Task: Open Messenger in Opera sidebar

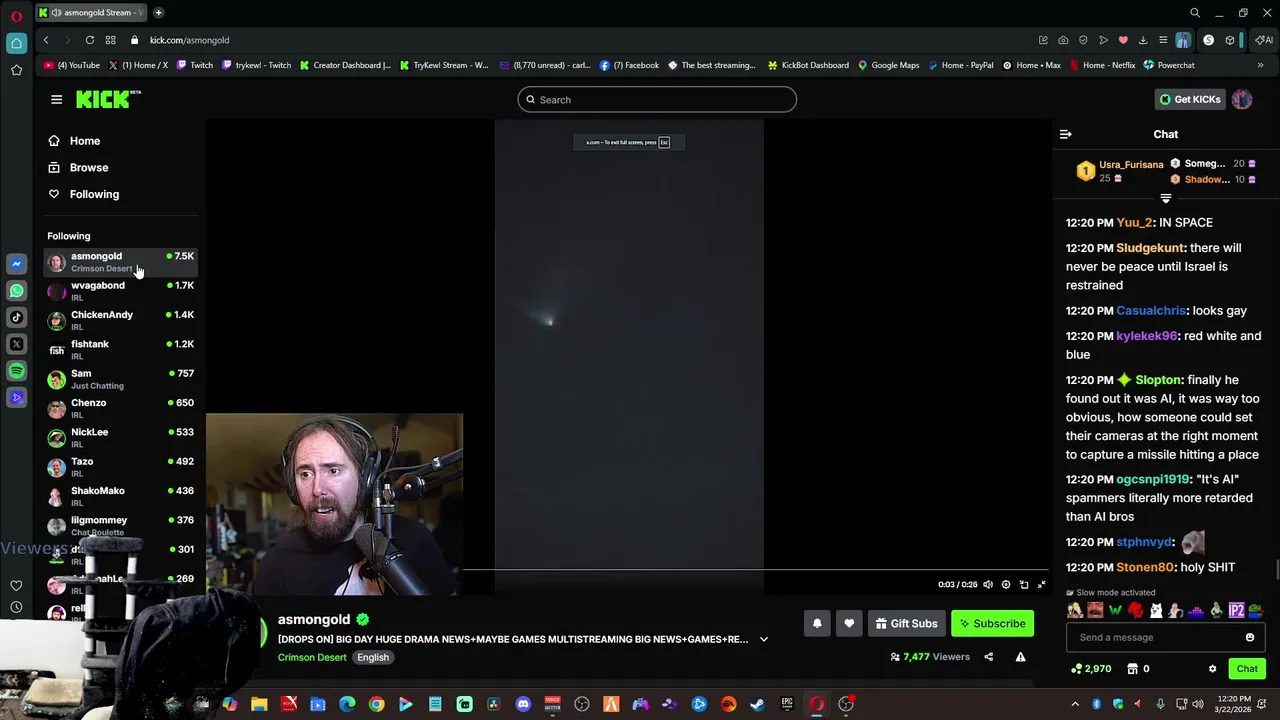Action: click(x=16, y=264)
